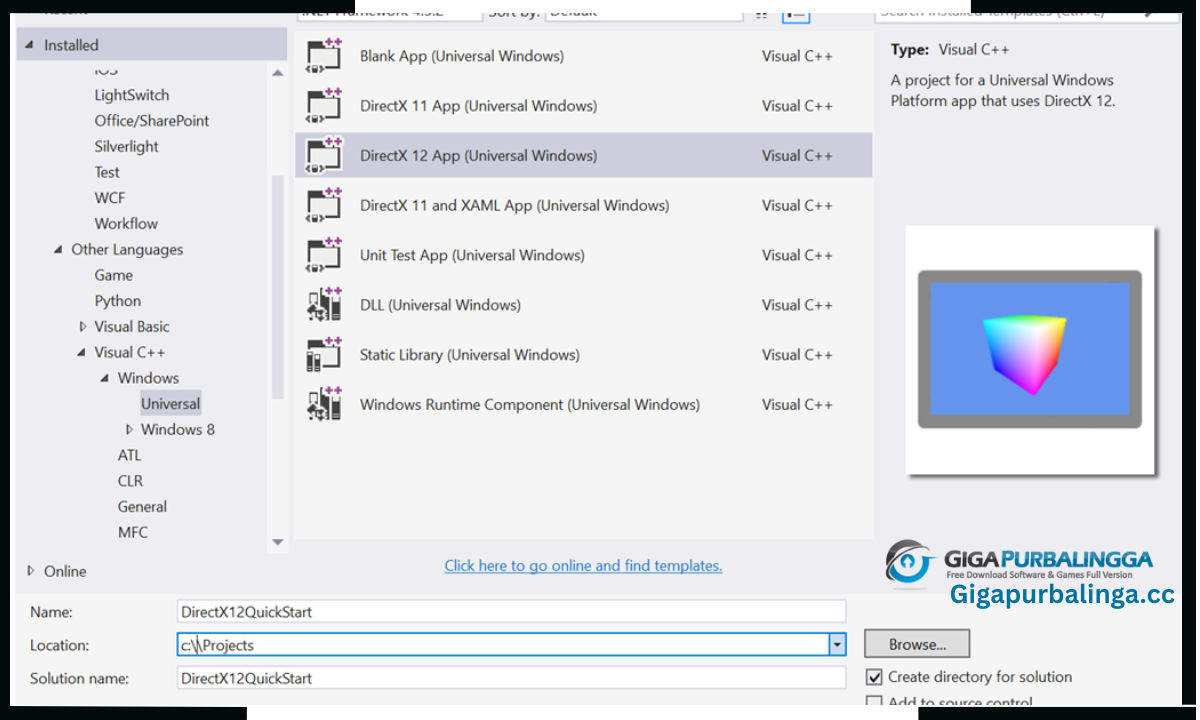Expand the Windows 8 node
The width and height of the screenshot is (1200, 720).
[129, 430]
